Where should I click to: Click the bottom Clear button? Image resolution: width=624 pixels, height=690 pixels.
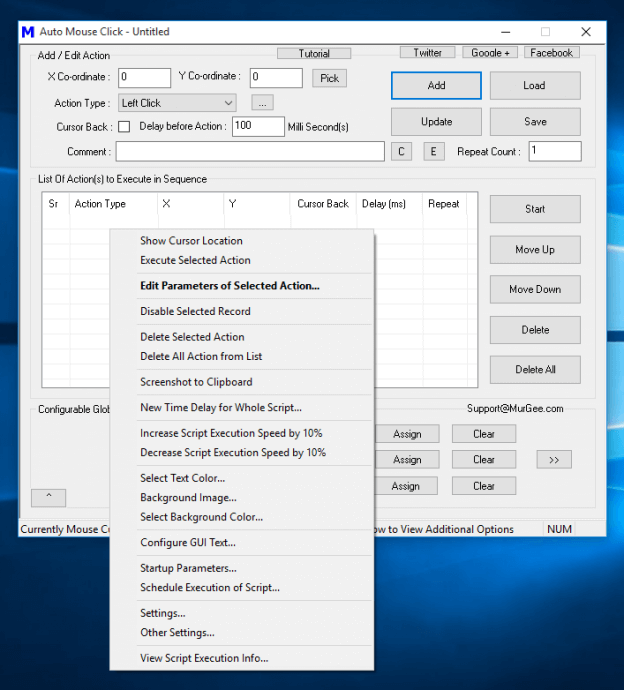click(x=484, y=486)
